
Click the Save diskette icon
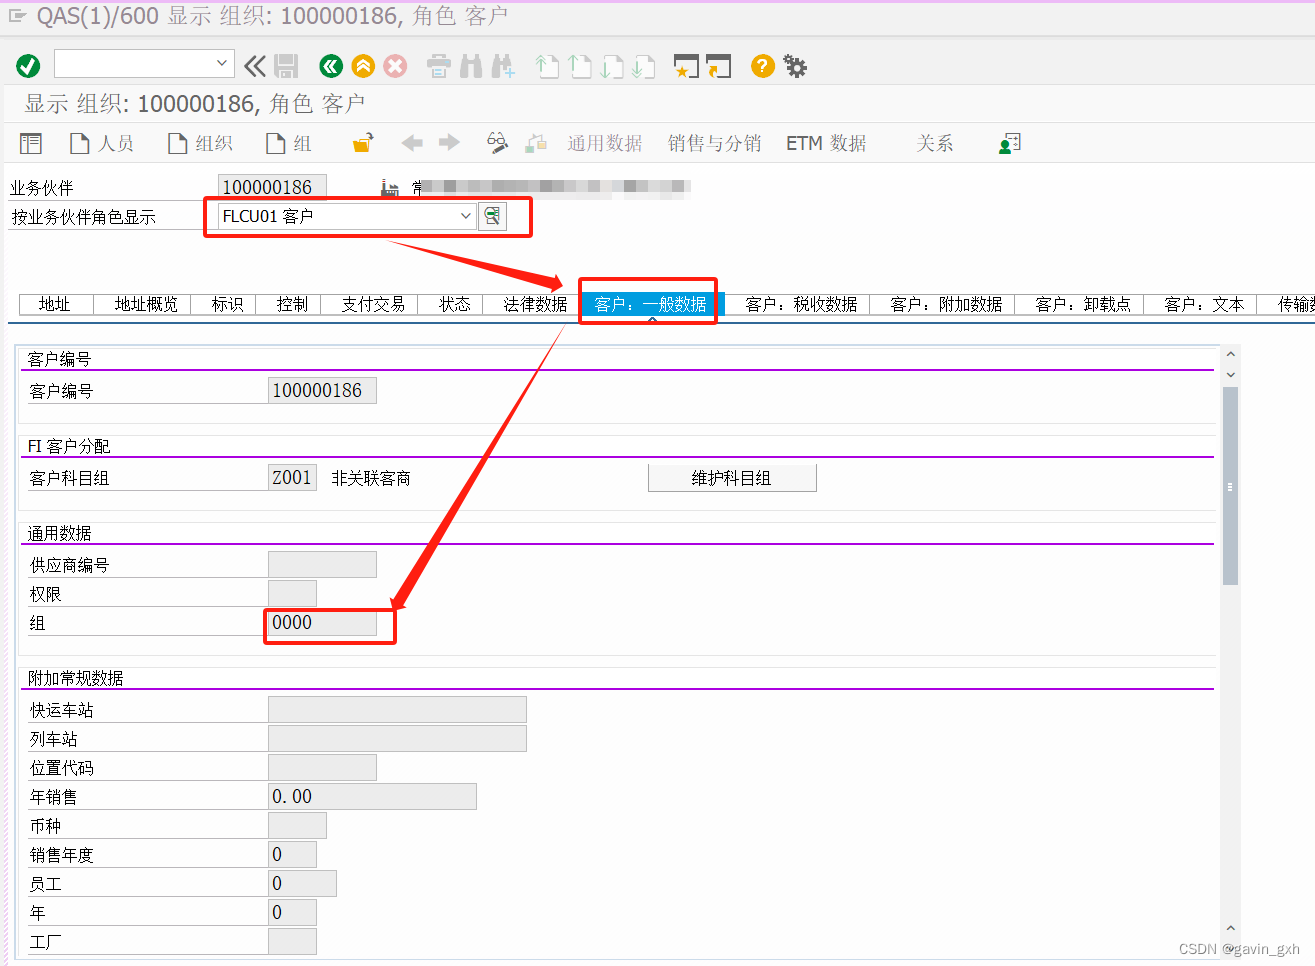pos(286,66)
